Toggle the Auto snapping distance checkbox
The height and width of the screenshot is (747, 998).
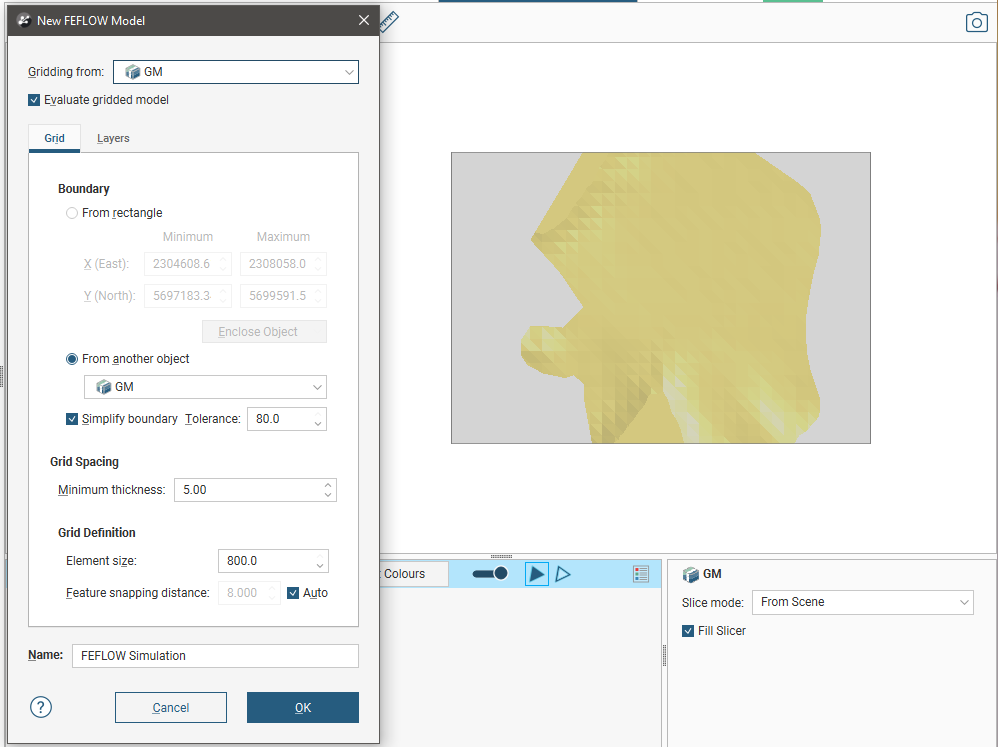pyautogui.click(x=293, y=593)
